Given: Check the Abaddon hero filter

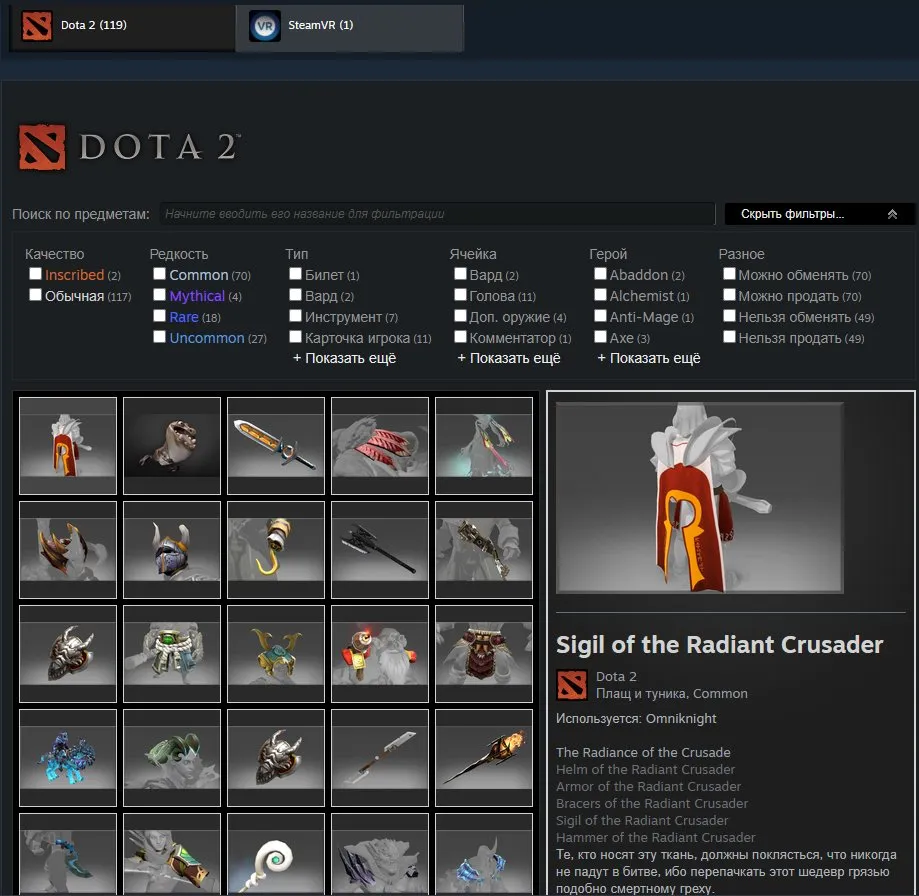Looking at the screenshot, I should 600,274.
